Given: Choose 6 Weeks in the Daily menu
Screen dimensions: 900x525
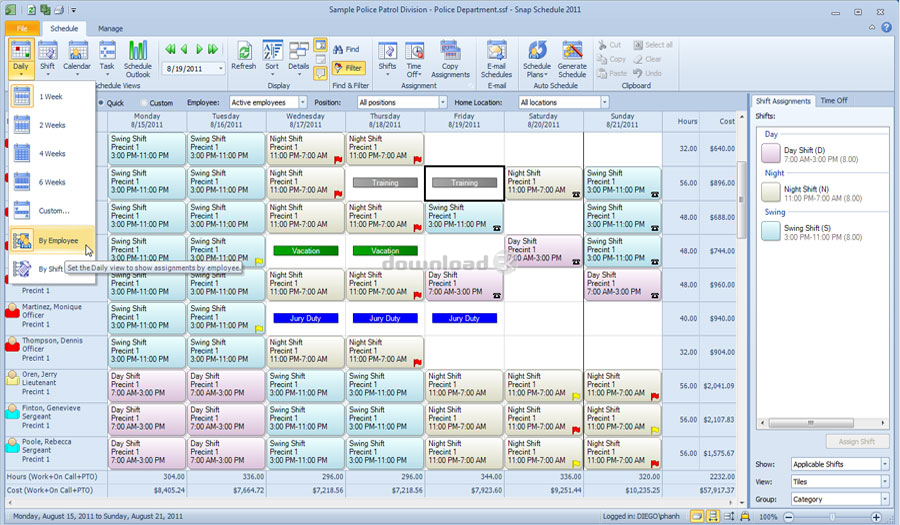Looking at the screenshot, I should point(52,182).
